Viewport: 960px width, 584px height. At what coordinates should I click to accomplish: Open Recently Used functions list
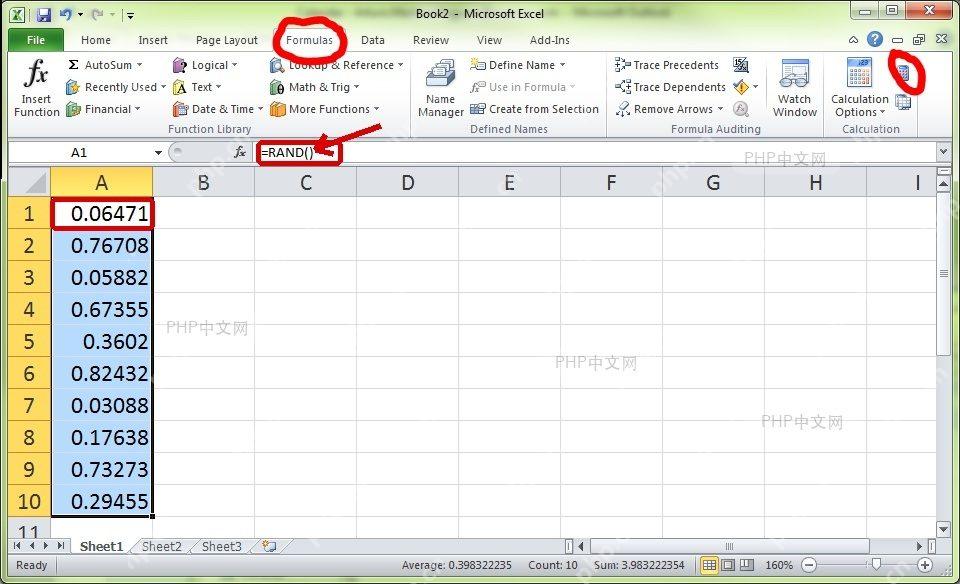(x=116, y=87)
